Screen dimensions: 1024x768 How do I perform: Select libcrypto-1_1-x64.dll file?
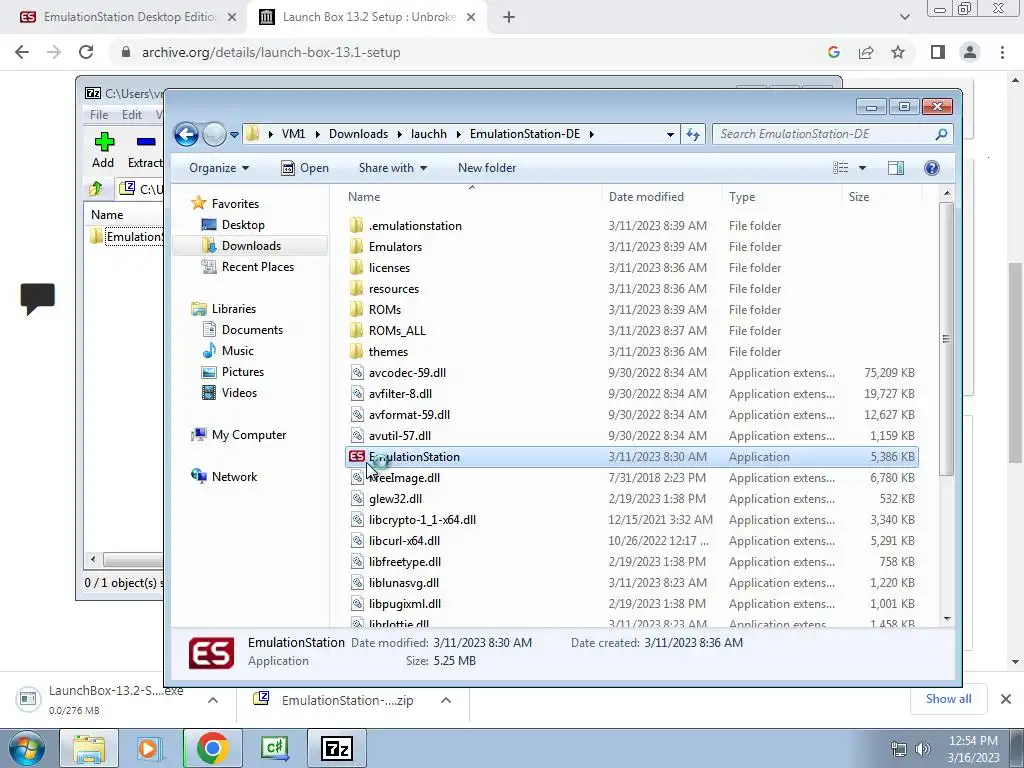coord(422,520)
